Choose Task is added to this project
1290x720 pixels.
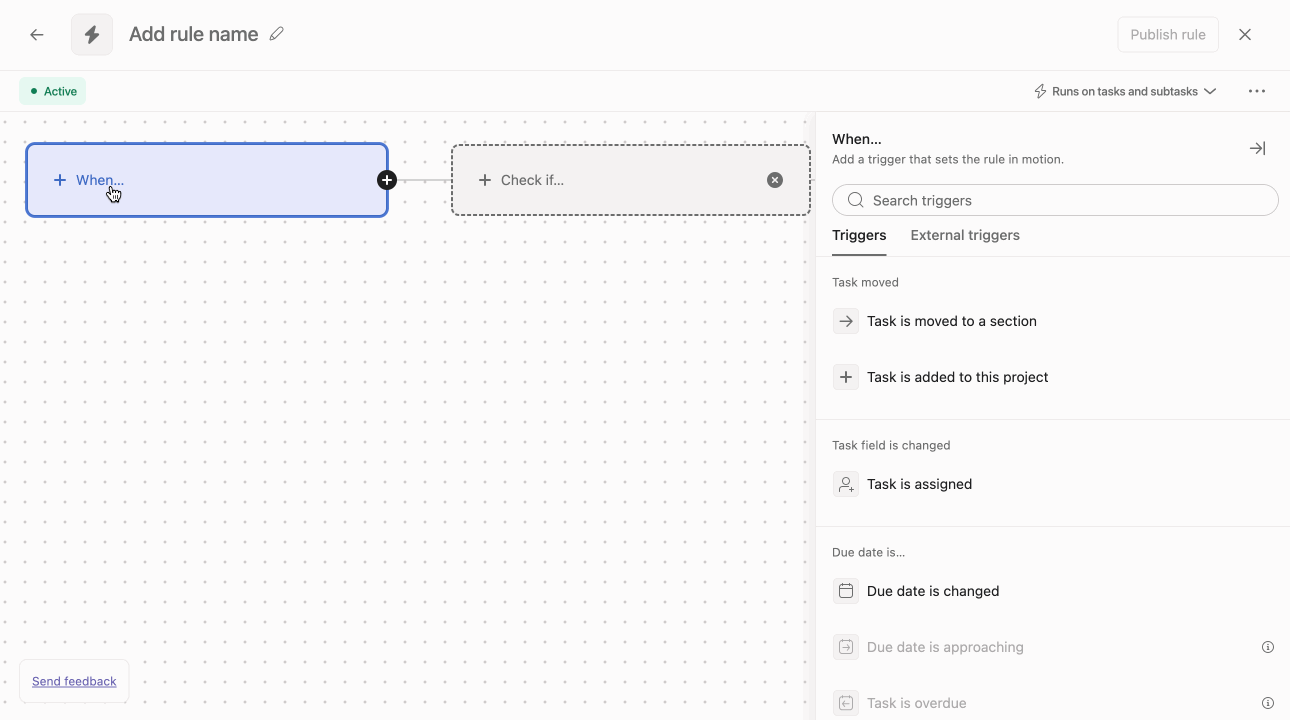tap(957, 377)
